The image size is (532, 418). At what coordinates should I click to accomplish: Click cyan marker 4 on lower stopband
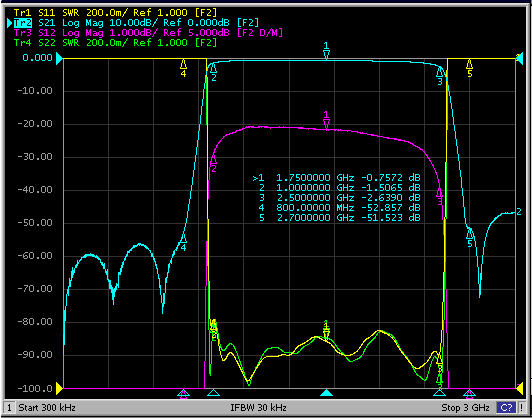(x=183, y=242)
